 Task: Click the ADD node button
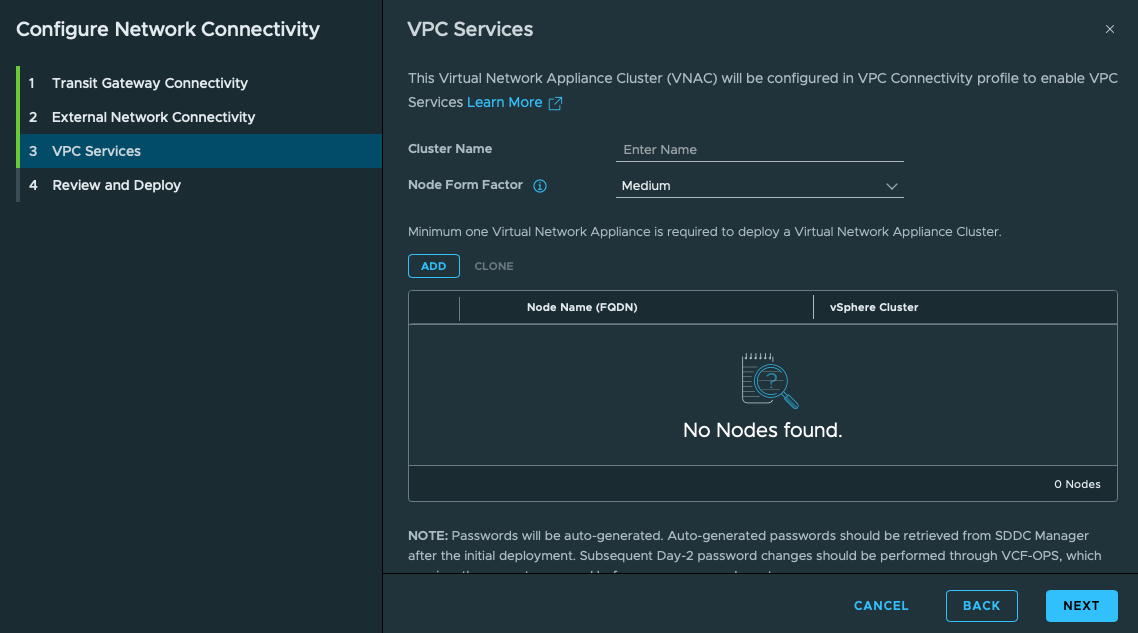tap(433, 266)
